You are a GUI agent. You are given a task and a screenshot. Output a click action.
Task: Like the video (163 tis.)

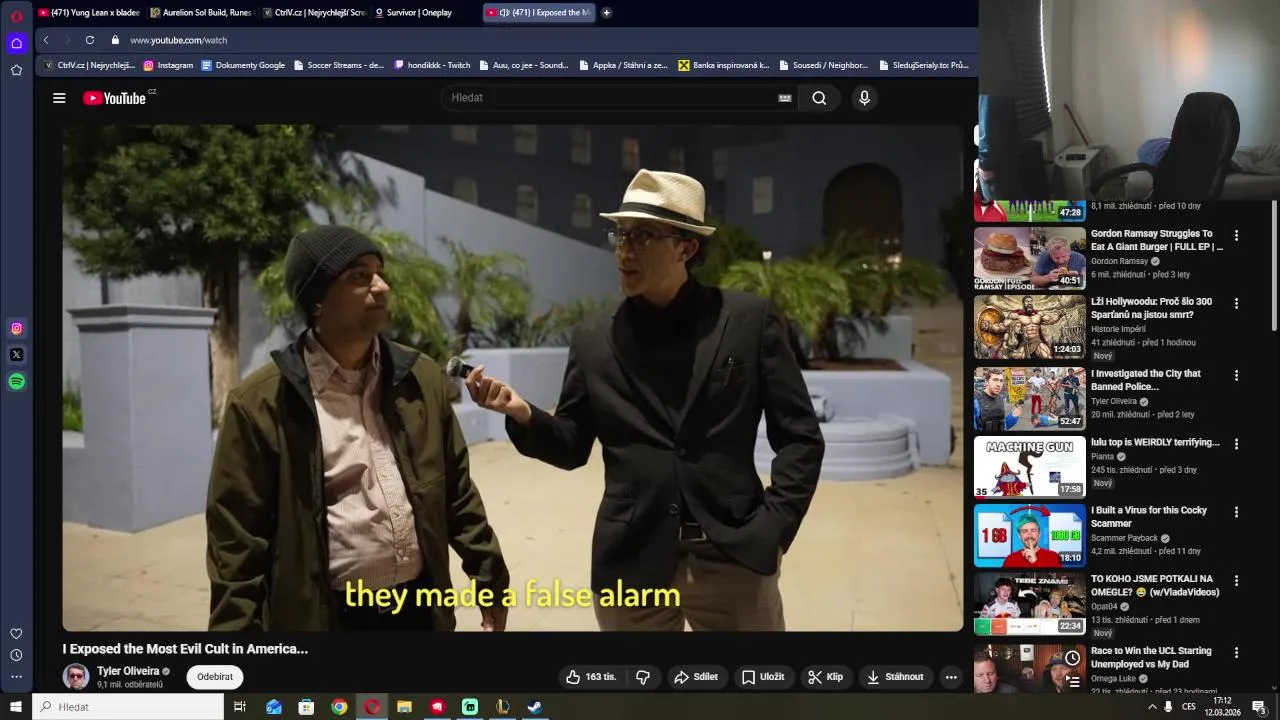[x=591, y=677]
